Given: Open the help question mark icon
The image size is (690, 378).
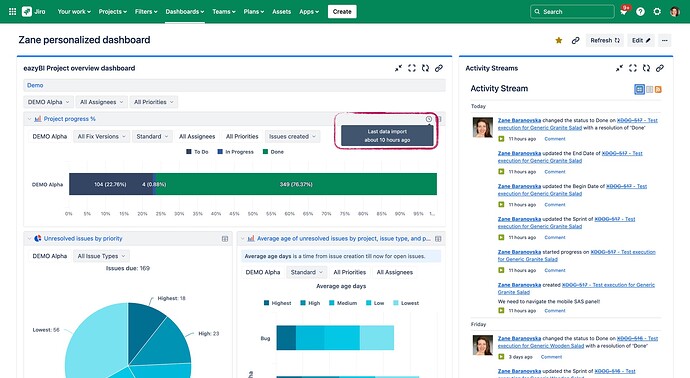Looking at the screenshot, I should 640,11.
